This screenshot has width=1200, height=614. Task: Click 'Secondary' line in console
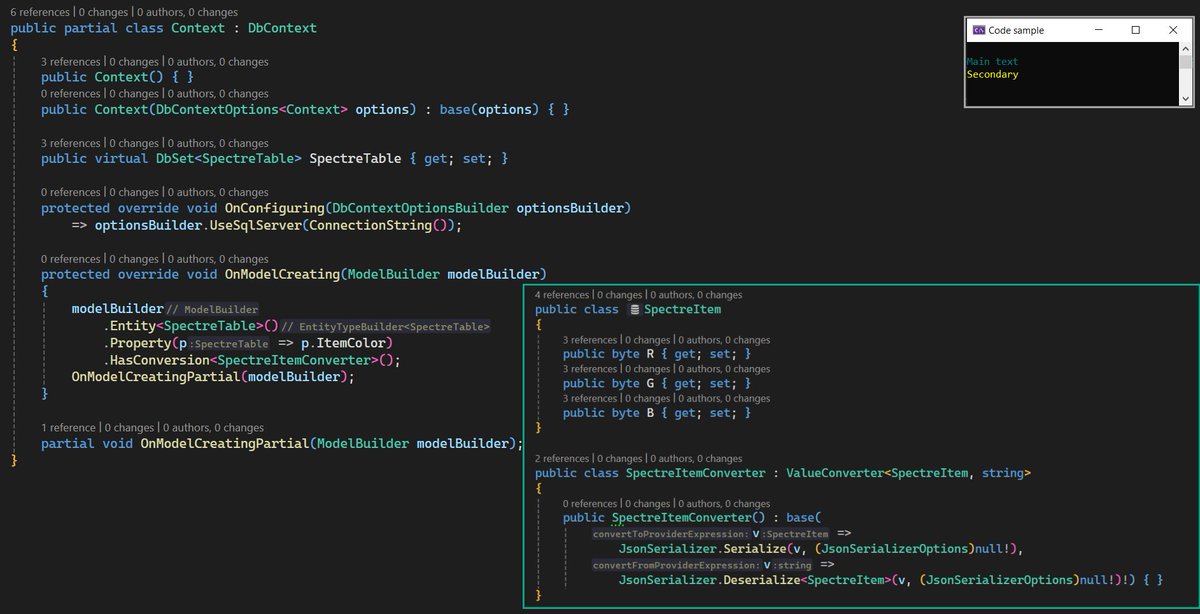coord(992,74)
